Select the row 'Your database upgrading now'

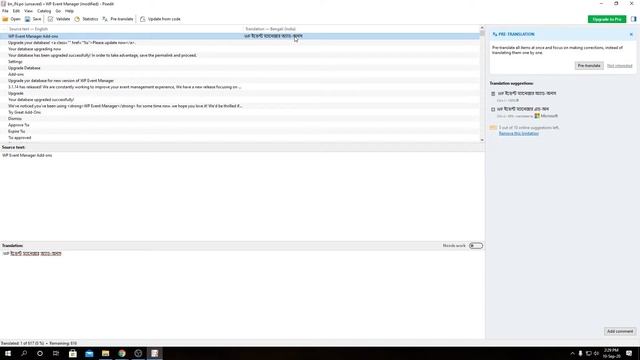240,49
